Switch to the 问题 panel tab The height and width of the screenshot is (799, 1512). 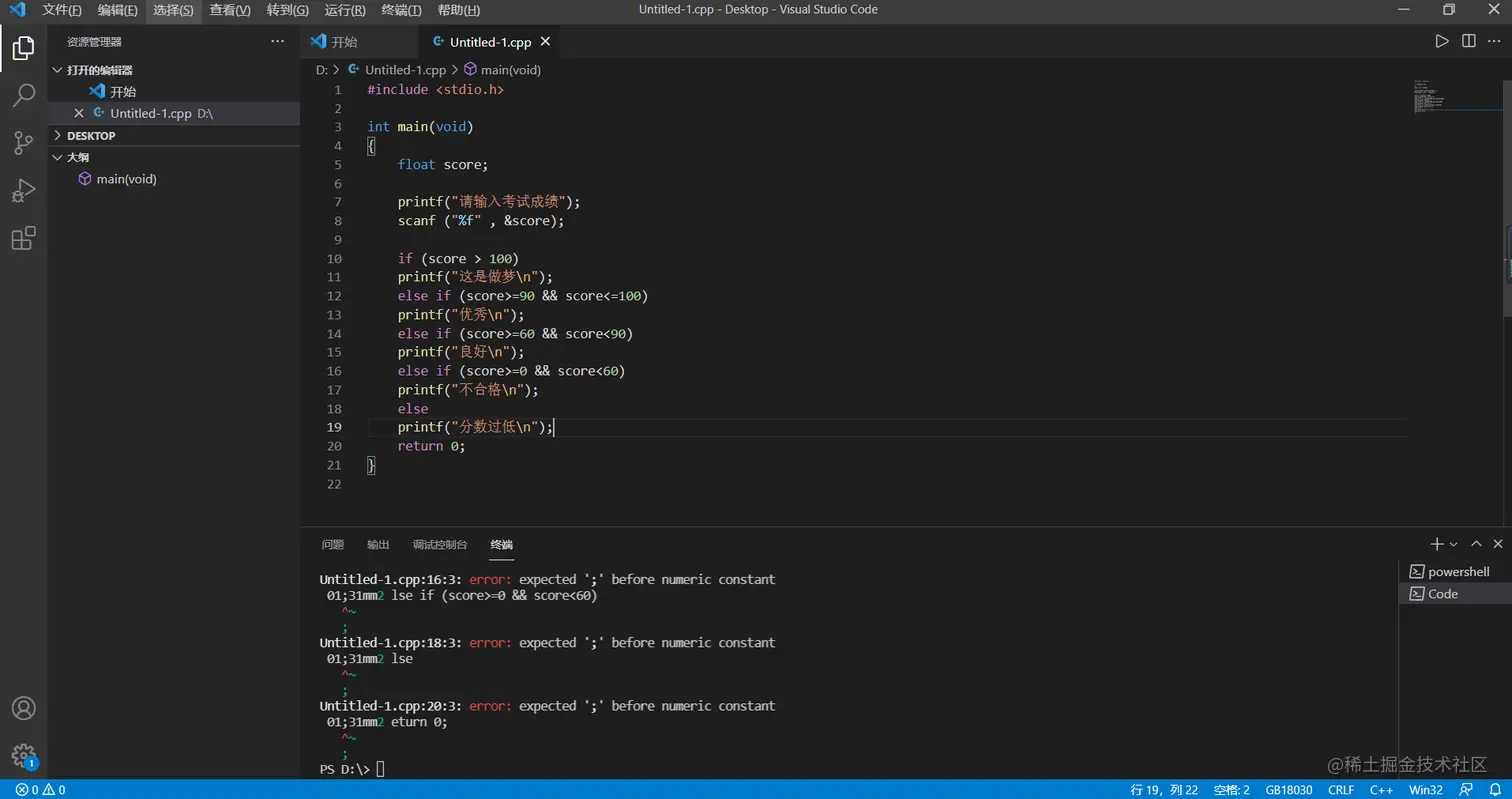tap(332, 545)
